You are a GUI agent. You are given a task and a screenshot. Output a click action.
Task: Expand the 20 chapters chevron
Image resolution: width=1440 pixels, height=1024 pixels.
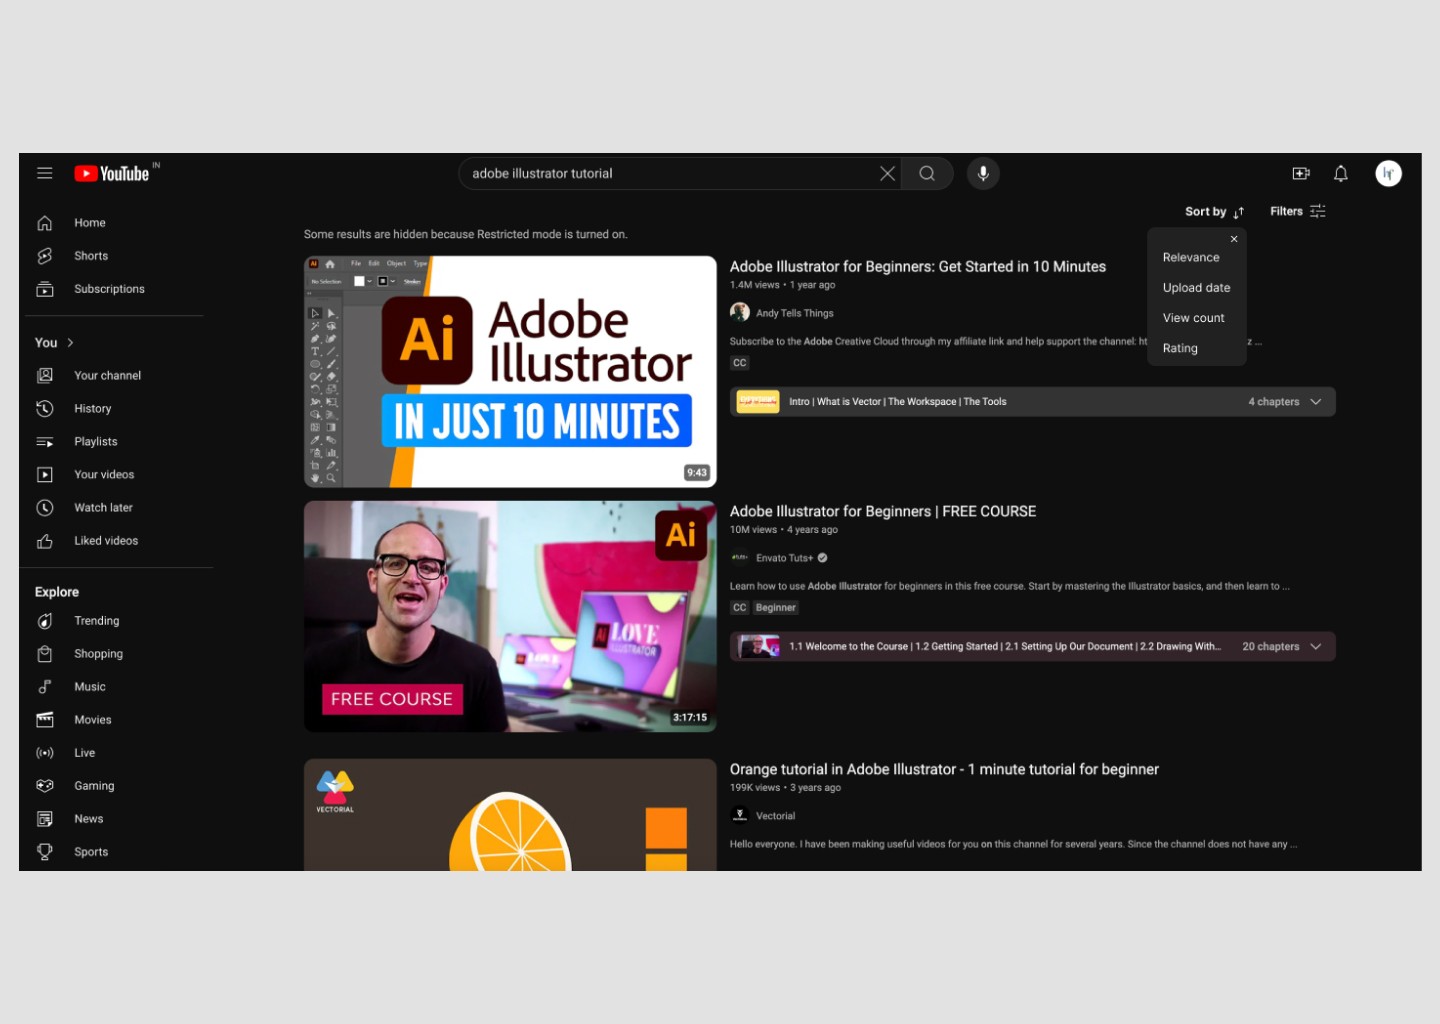pyautogui.click(x=1316, y=647)
